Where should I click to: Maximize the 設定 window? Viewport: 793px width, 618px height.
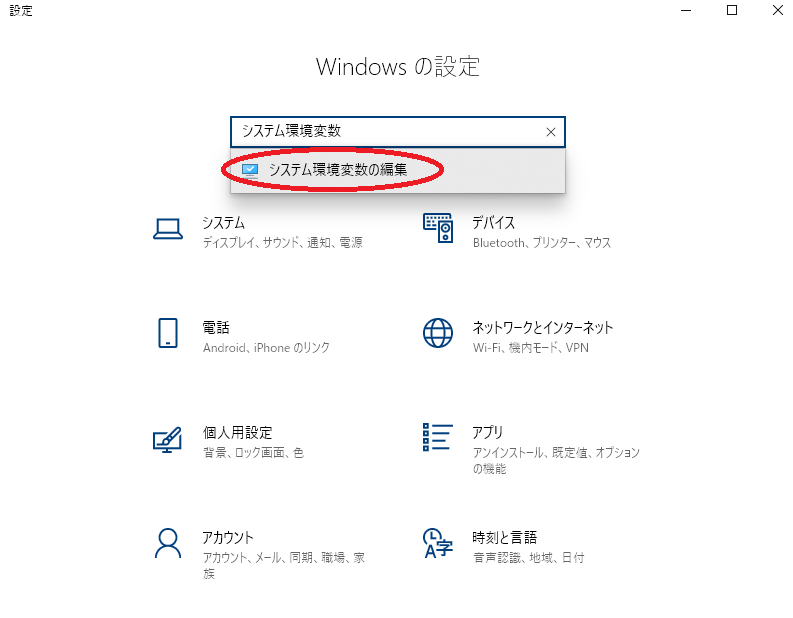pyautogui.click(x=732, y=10)
